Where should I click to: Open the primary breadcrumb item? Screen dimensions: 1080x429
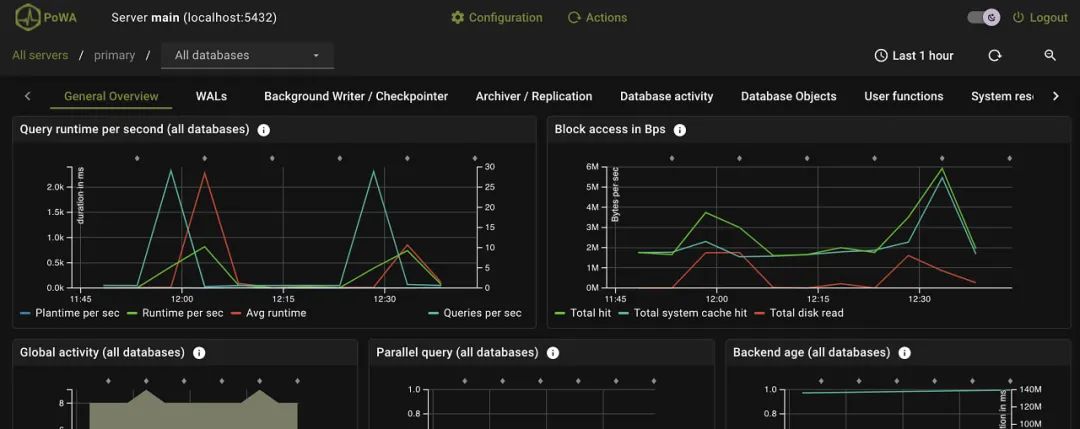pyautogui.click(x=114, y=55)
